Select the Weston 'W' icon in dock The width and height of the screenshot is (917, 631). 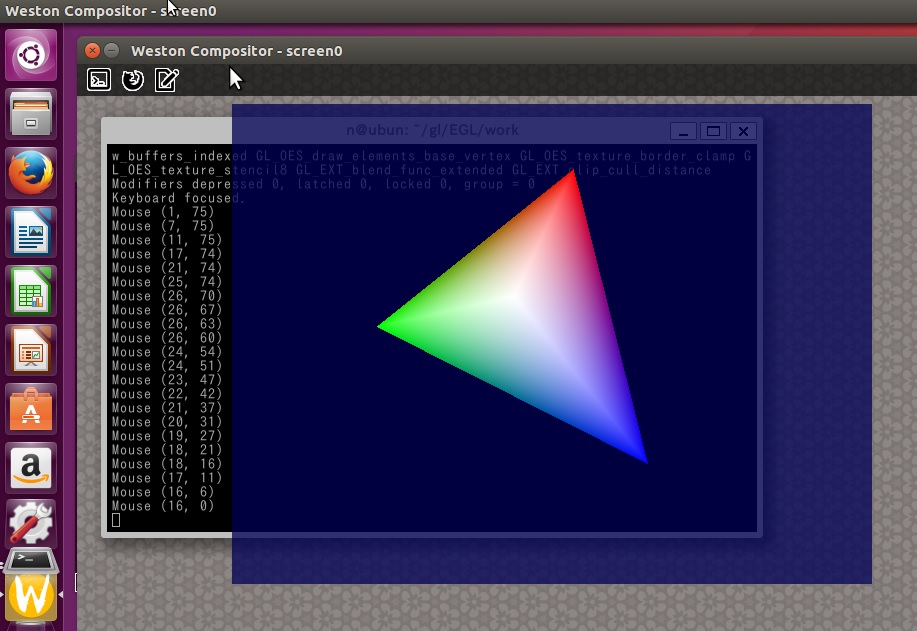32,596
